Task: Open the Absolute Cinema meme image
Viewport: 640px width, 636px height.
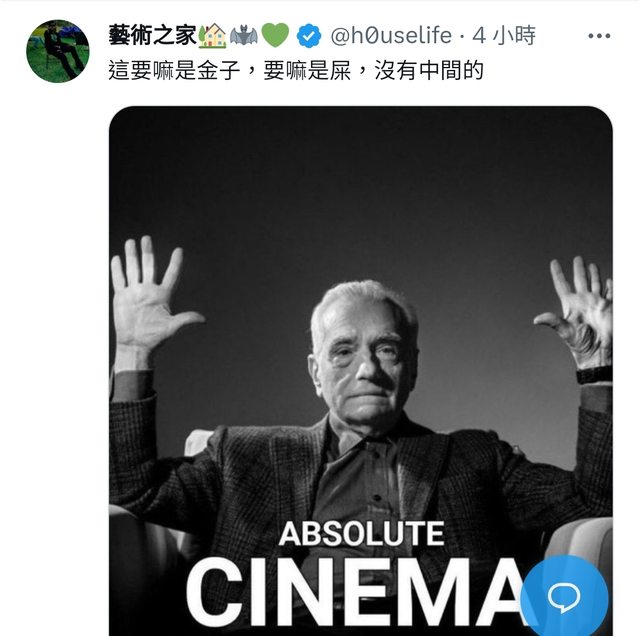Action: coord(361,371)
